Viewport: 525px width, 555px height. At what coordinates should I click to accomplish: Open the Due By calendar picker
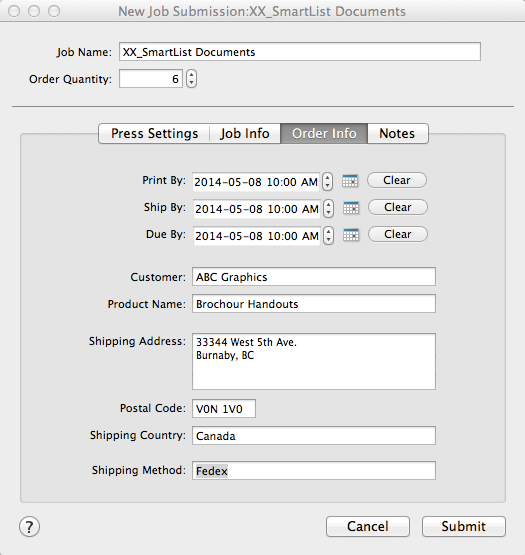[351, 235]
